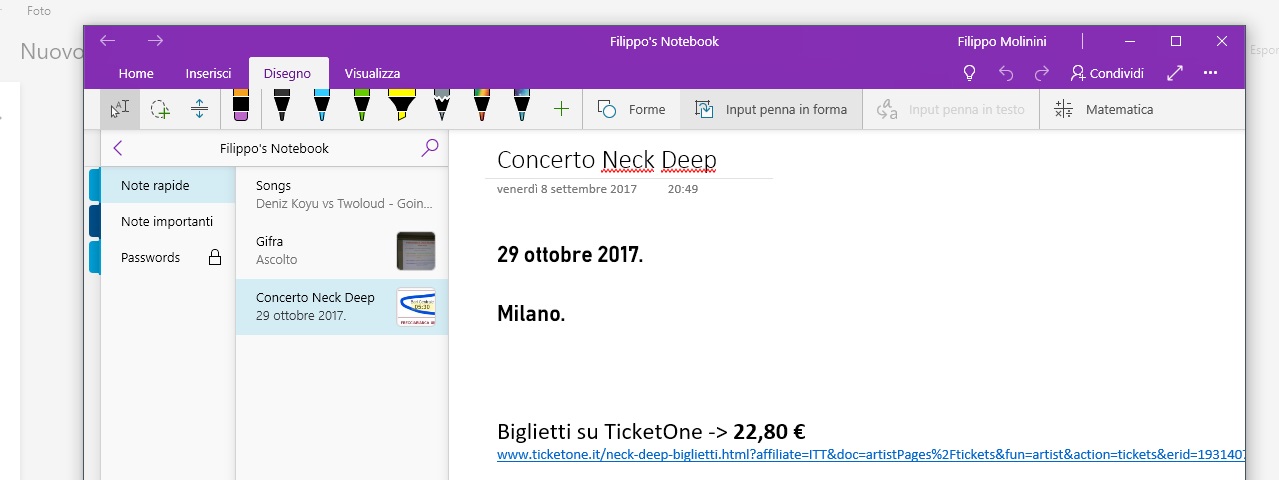The image size is (1279, 480).
Task: Open the Forme shapes menu
Action: (631, 109)
